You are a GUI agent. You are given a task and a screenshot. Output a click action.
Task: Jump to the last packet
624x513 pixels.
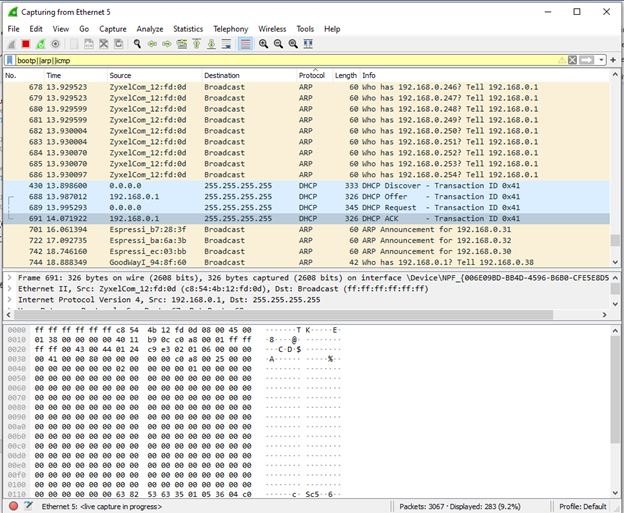click(211, 44)
